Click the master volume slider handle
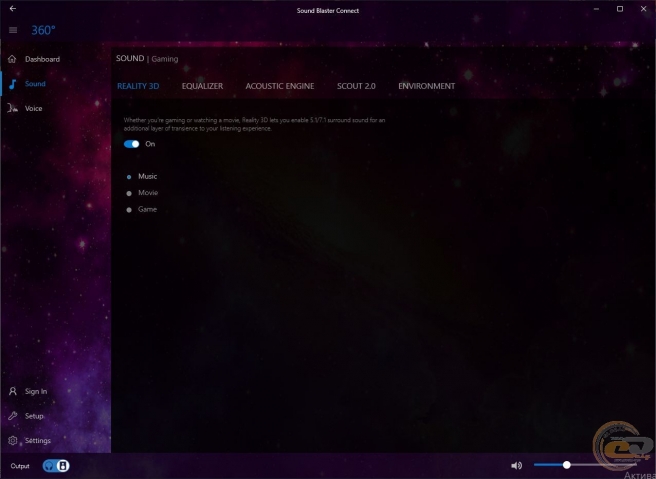Image resolution: width=656 pixels, height=479 pixels. click(x=566, y=465)
